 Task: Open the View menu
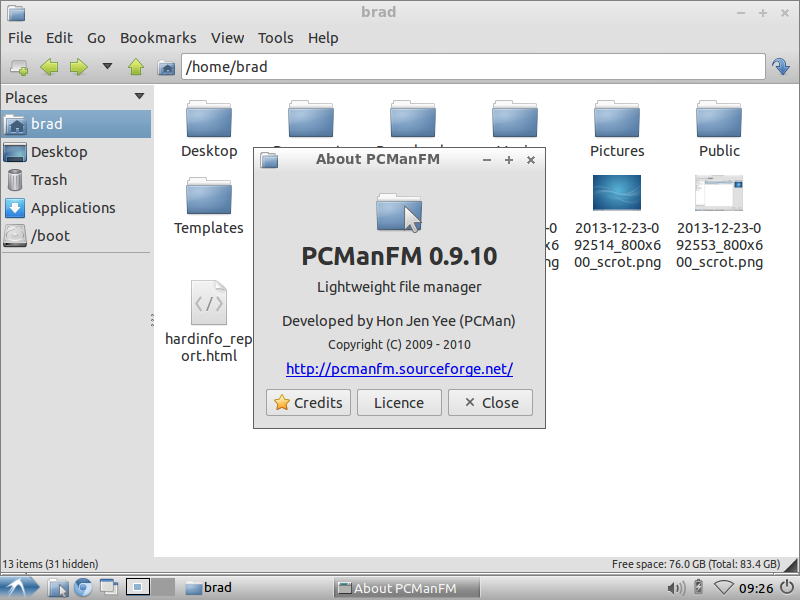[228, 38]
